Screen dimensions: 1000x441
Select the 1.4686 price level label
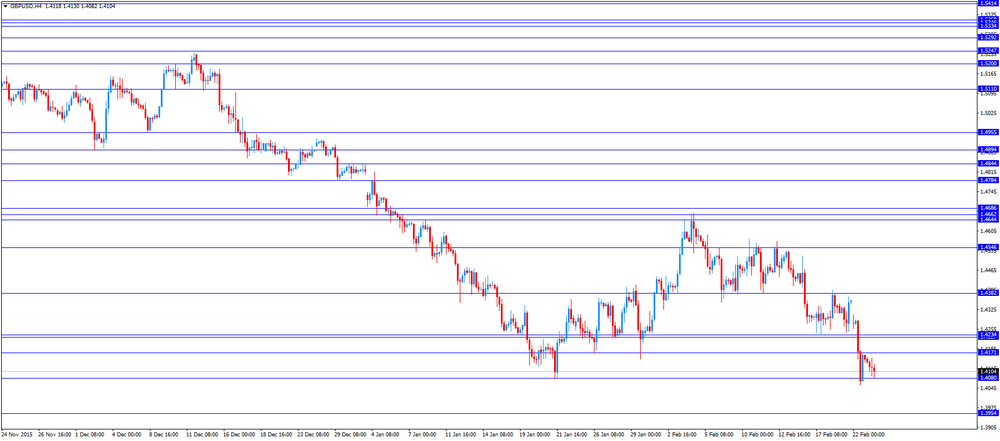(x=987, y=208)
